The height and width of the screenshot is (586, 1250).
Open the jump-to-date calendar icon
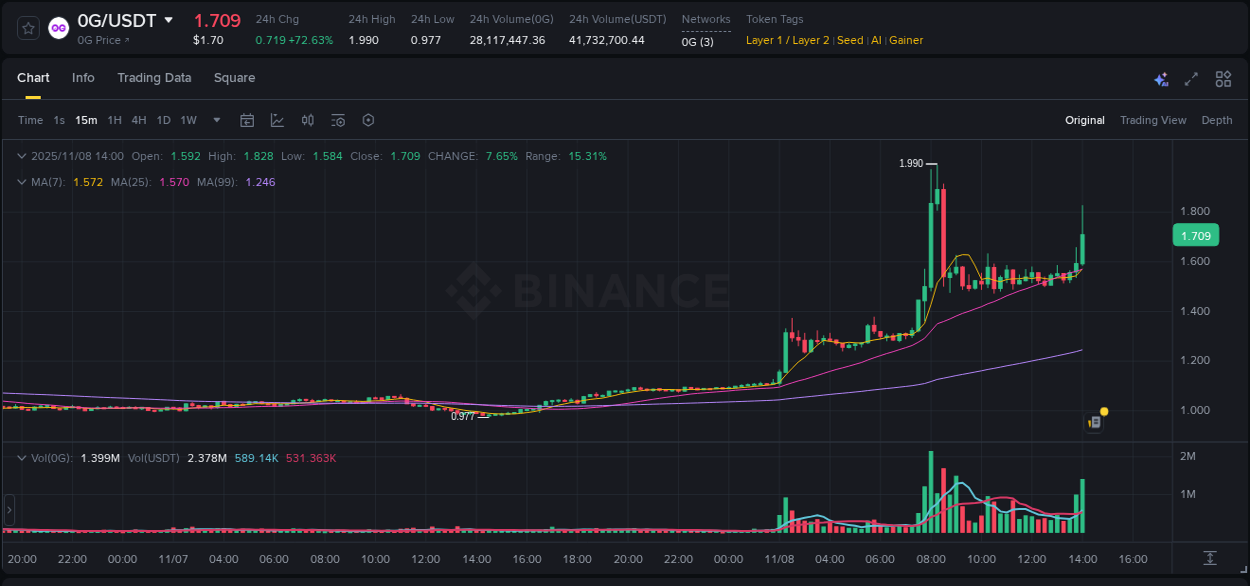(x=247, y=119)
